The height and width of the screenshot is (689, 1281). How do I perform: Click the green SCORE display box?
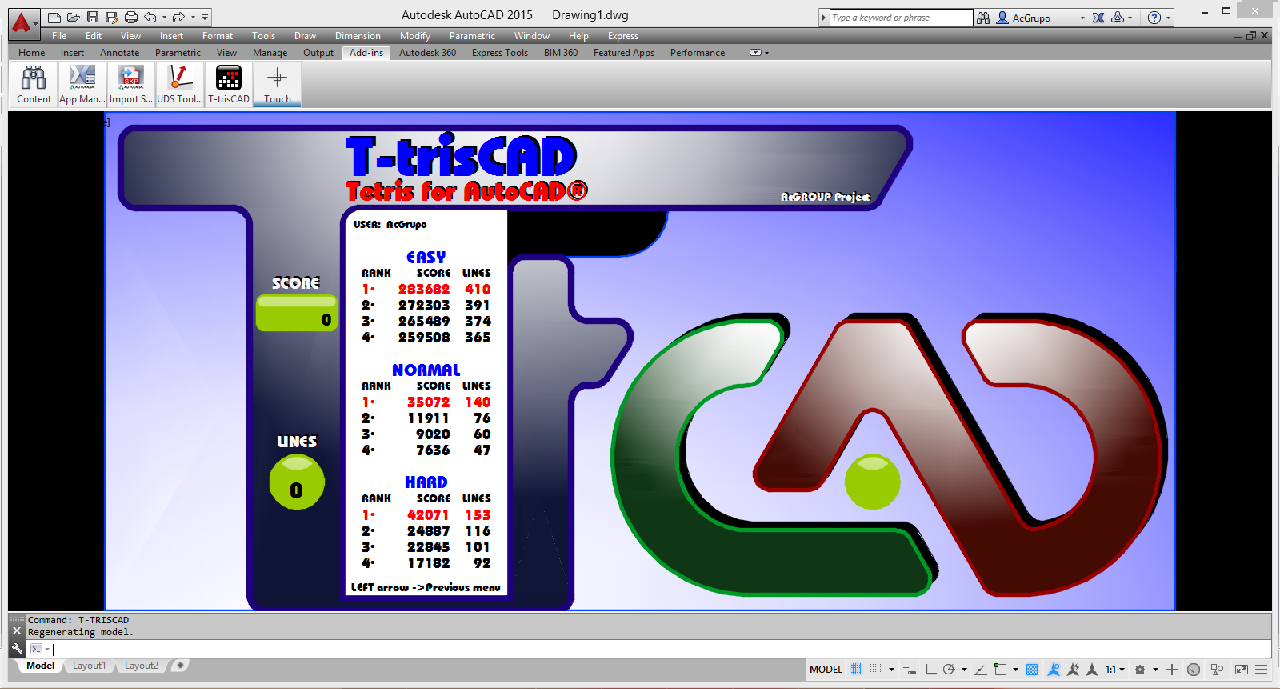click(x=296, y=313)
